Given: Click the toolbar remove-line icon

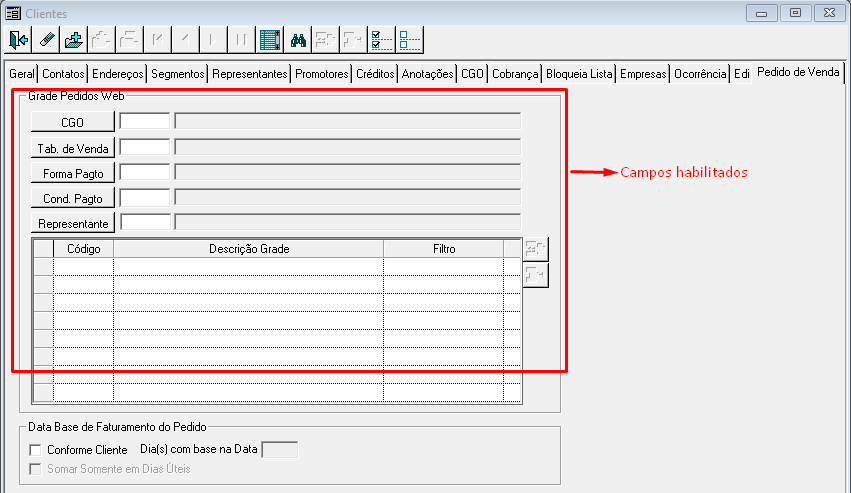Looking at the screenshot, I should point(353,40).
